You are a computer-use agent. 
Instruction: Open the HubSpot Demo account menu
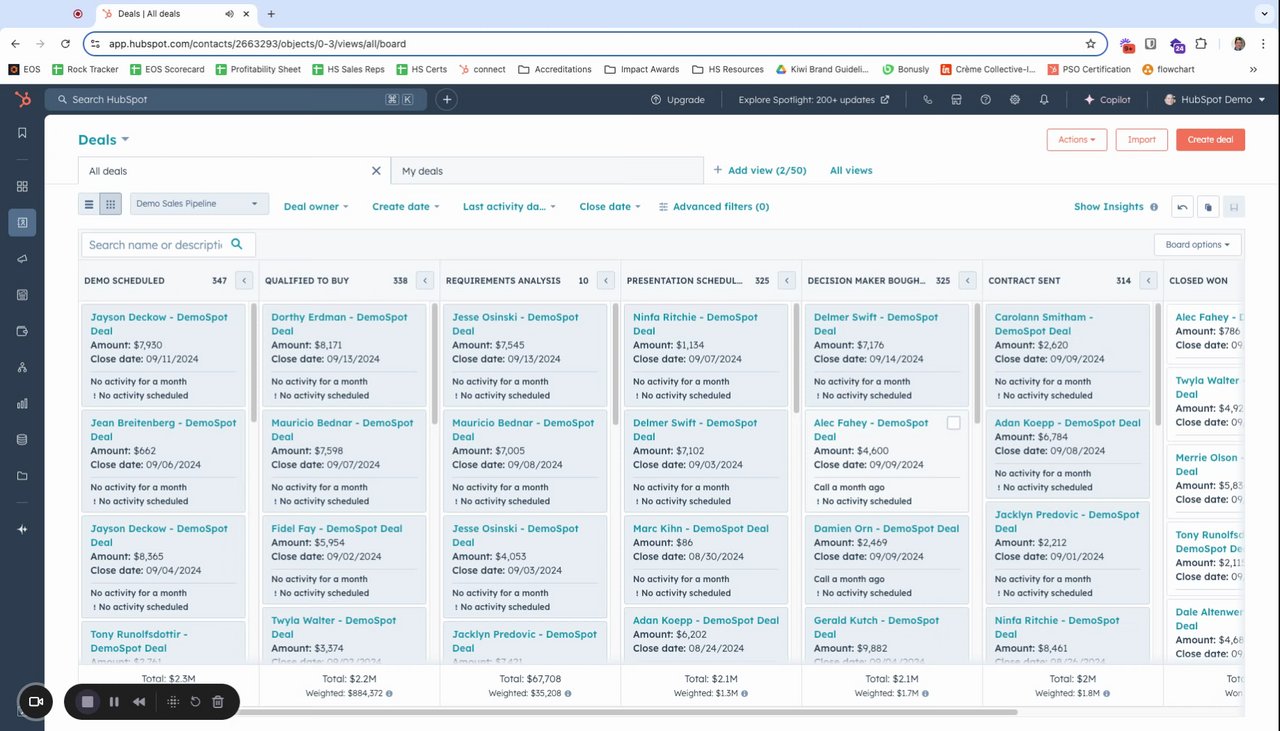1215,100
